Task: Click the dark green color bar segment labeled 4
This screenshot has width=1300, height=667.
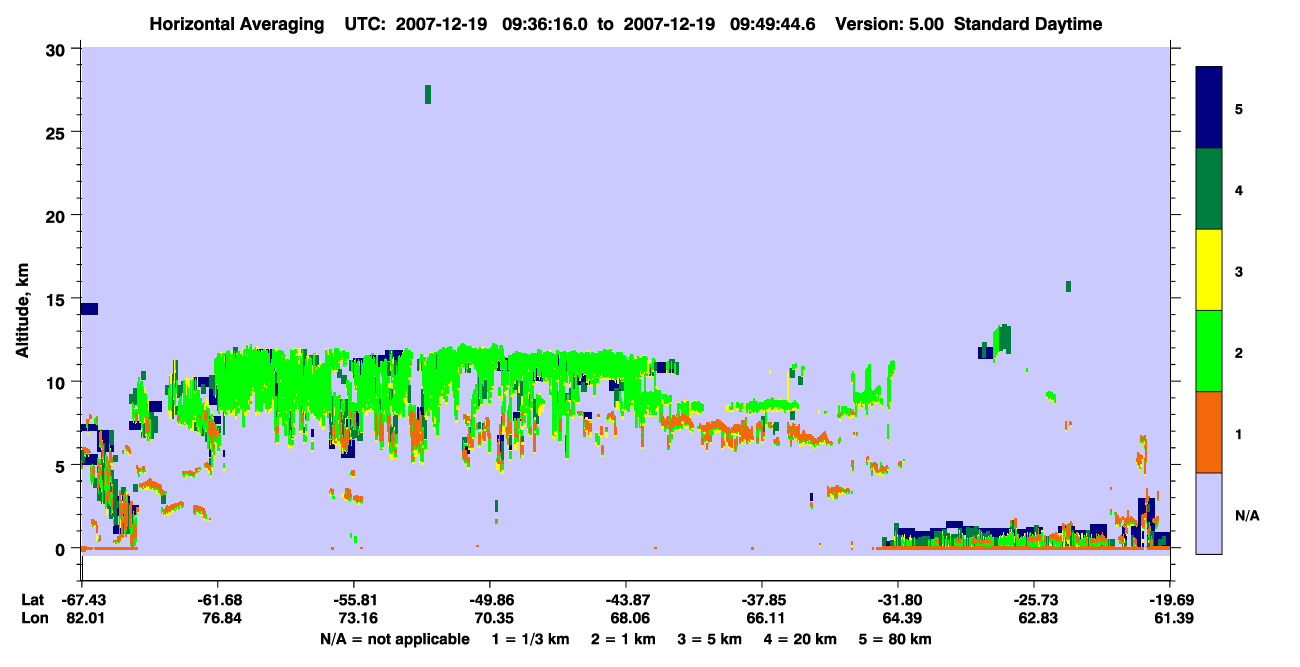Action: [1209, 189]
